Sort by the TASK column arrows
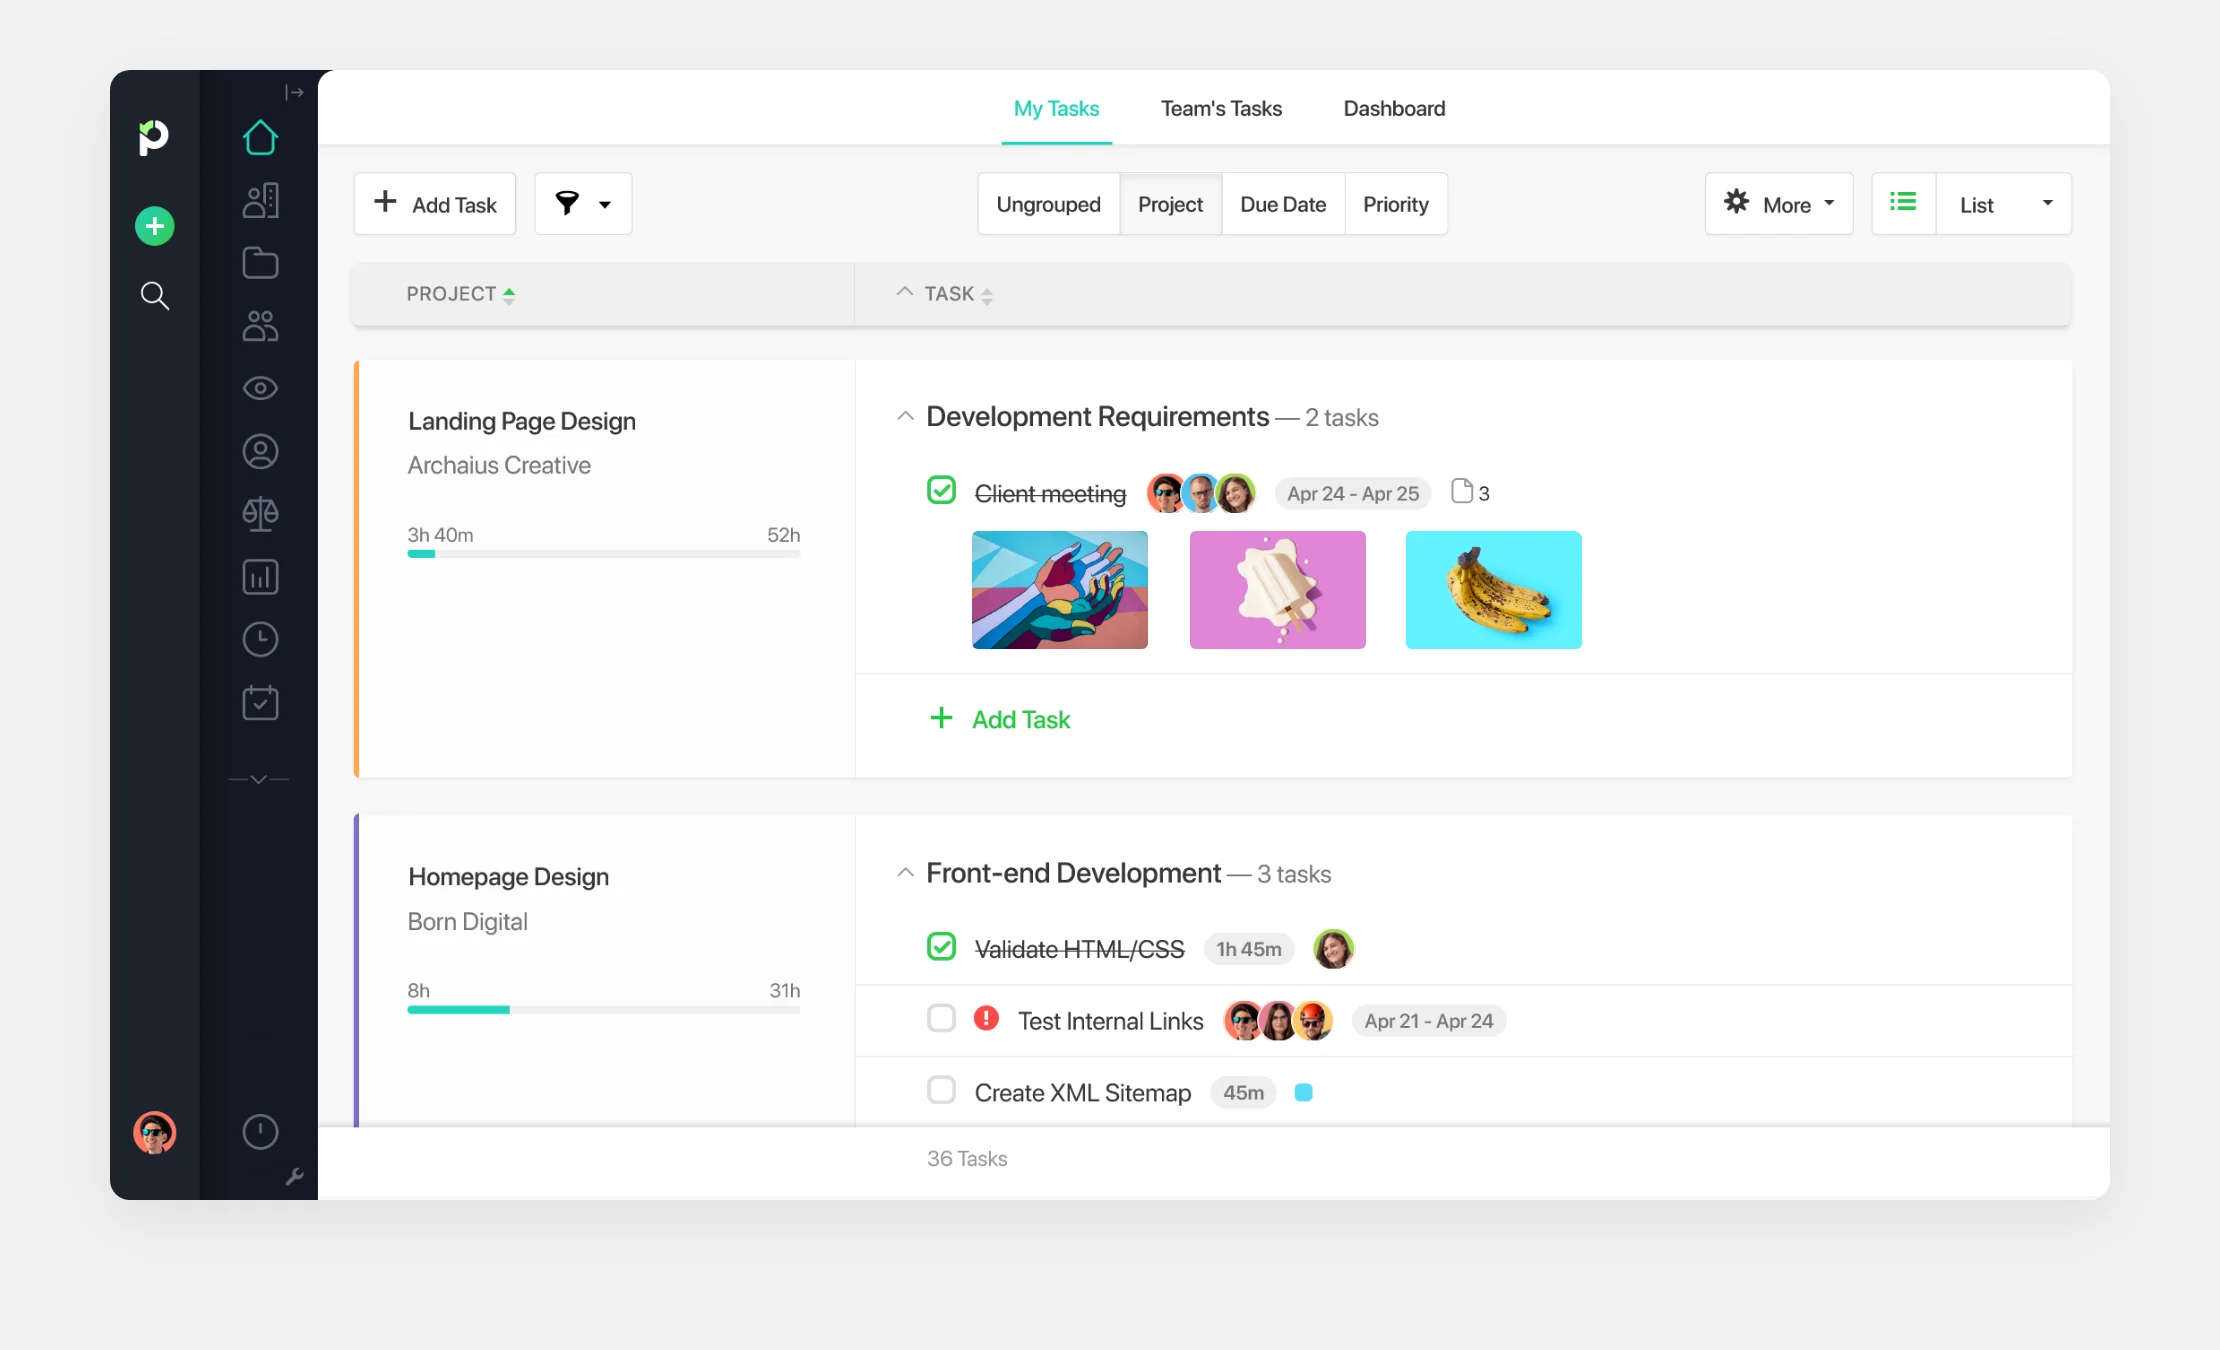The image size is (2220, 1350). [987, 295]
